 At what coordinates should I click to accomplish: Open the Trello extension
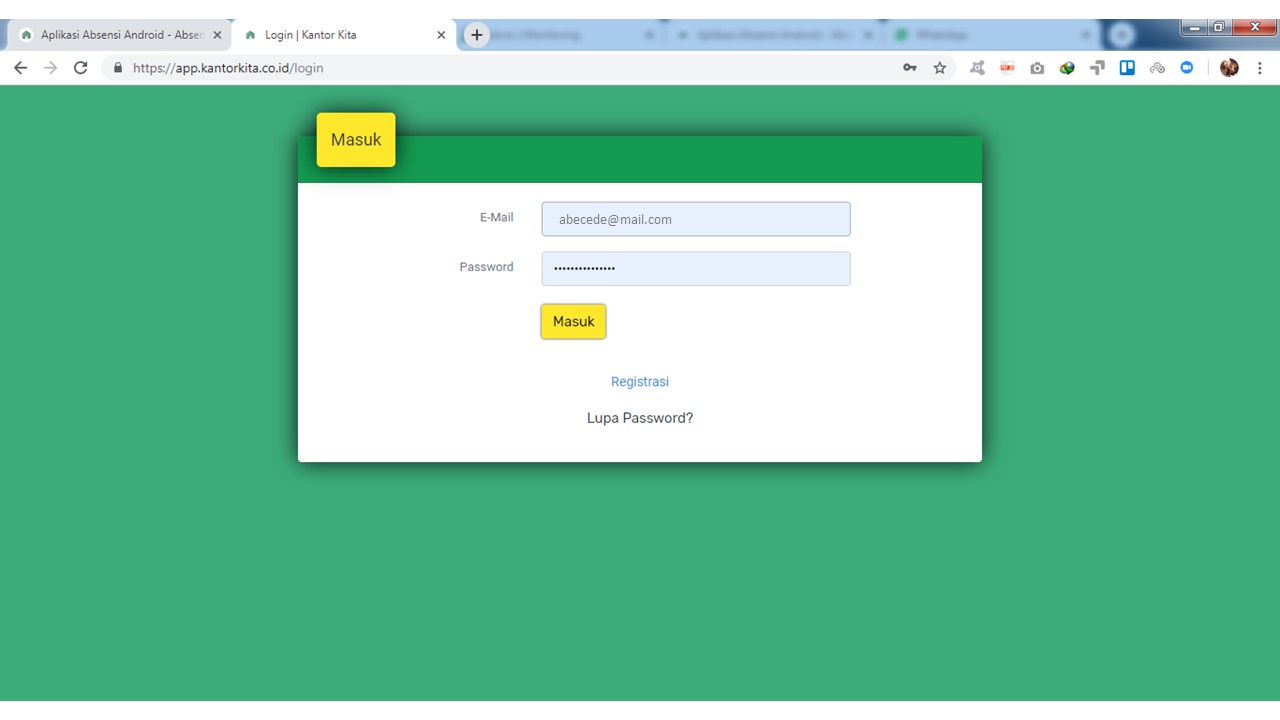1127,68
